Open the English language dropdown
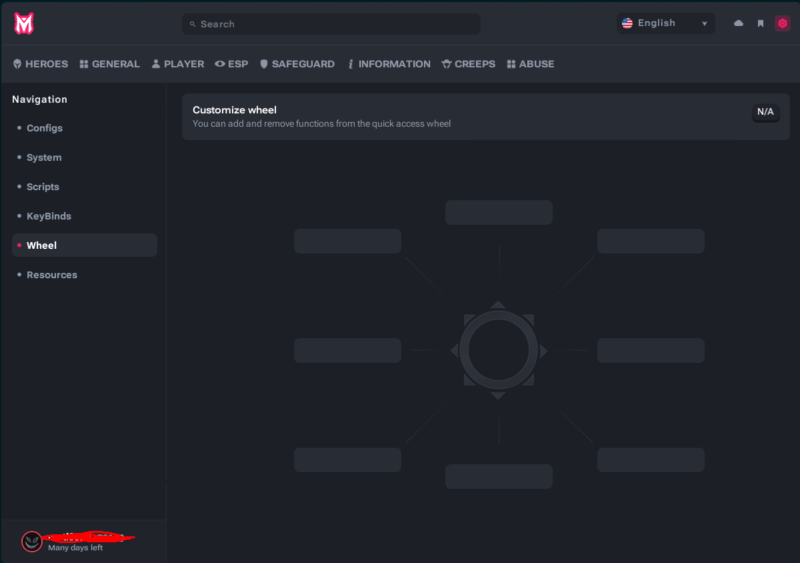 coord(665,23)
